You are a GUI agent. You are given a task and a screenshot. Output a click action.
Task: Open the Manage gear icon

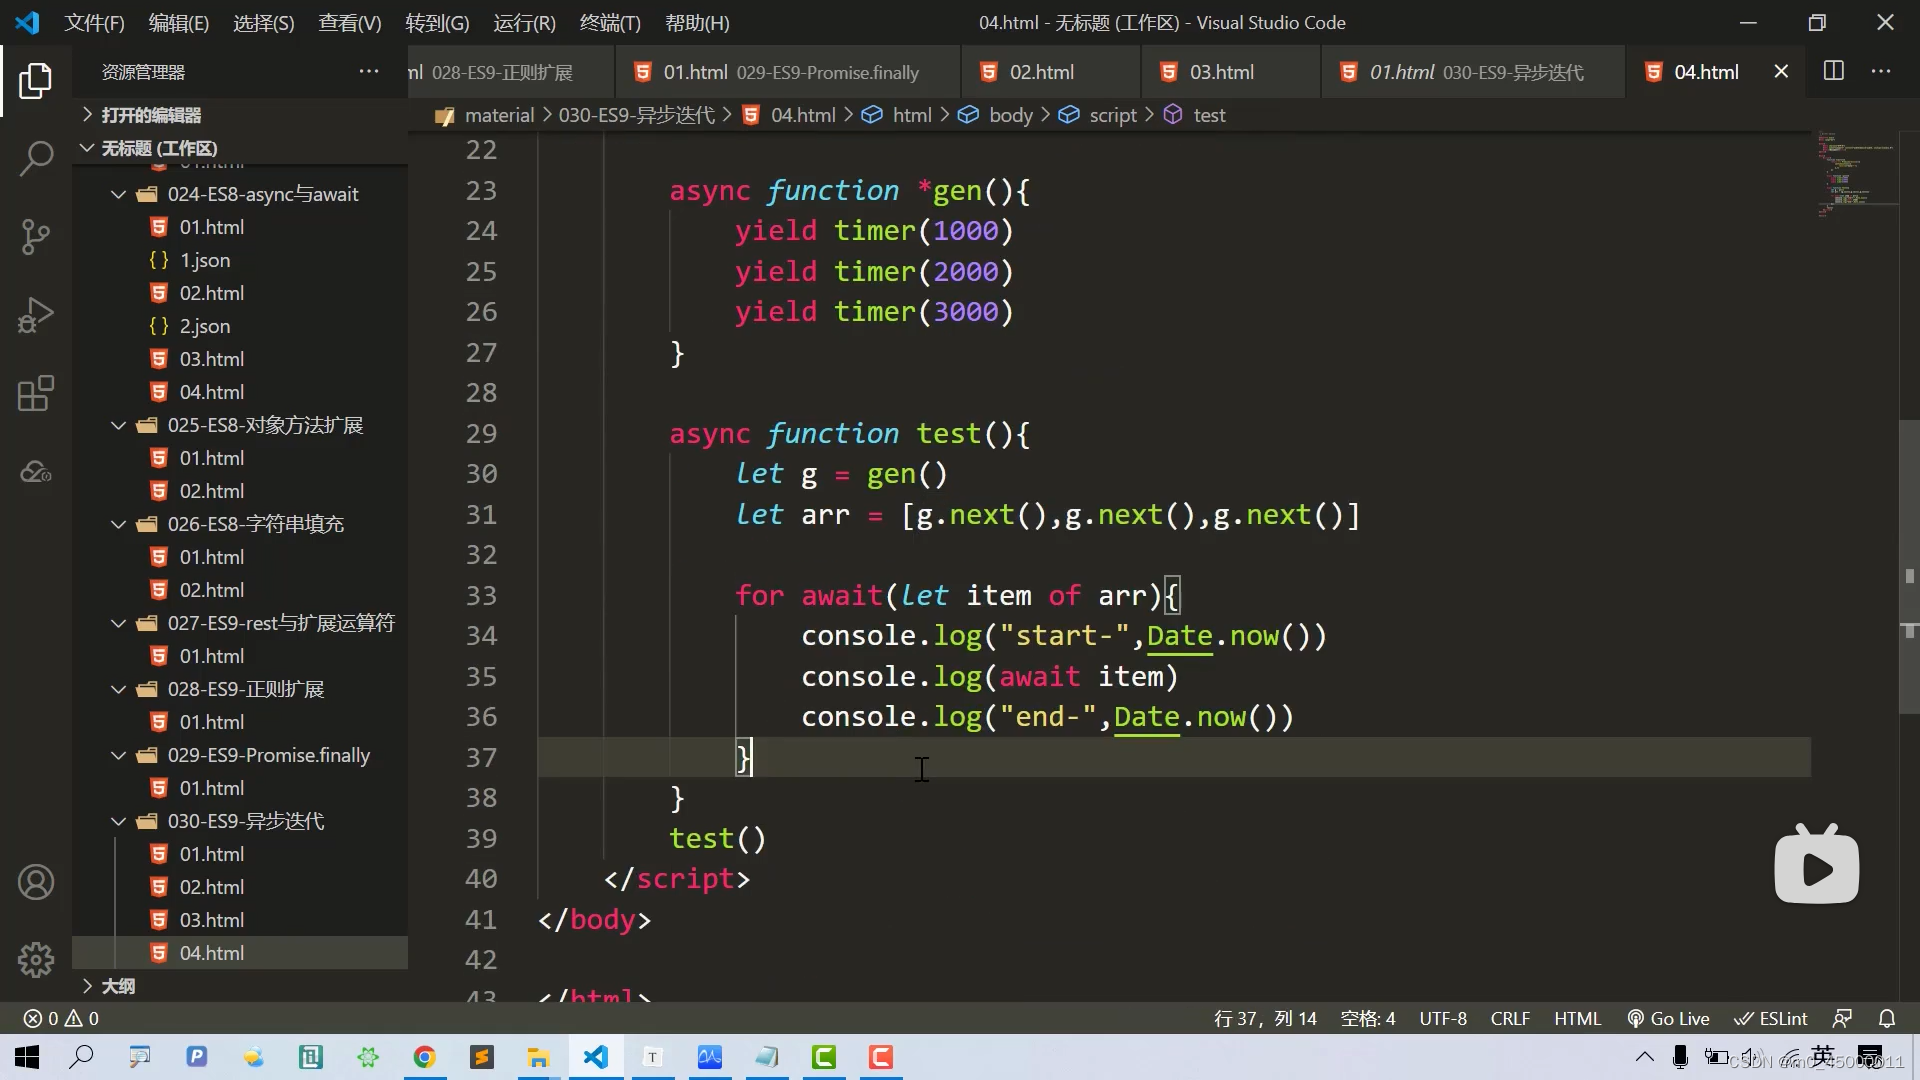coord(36,960)
